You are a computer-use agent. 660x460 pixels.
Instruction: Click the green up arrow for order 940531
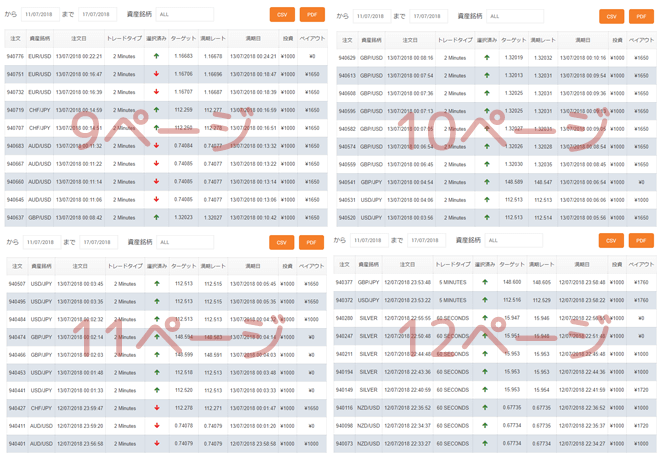pyautogui.click(x=487, y=199)
